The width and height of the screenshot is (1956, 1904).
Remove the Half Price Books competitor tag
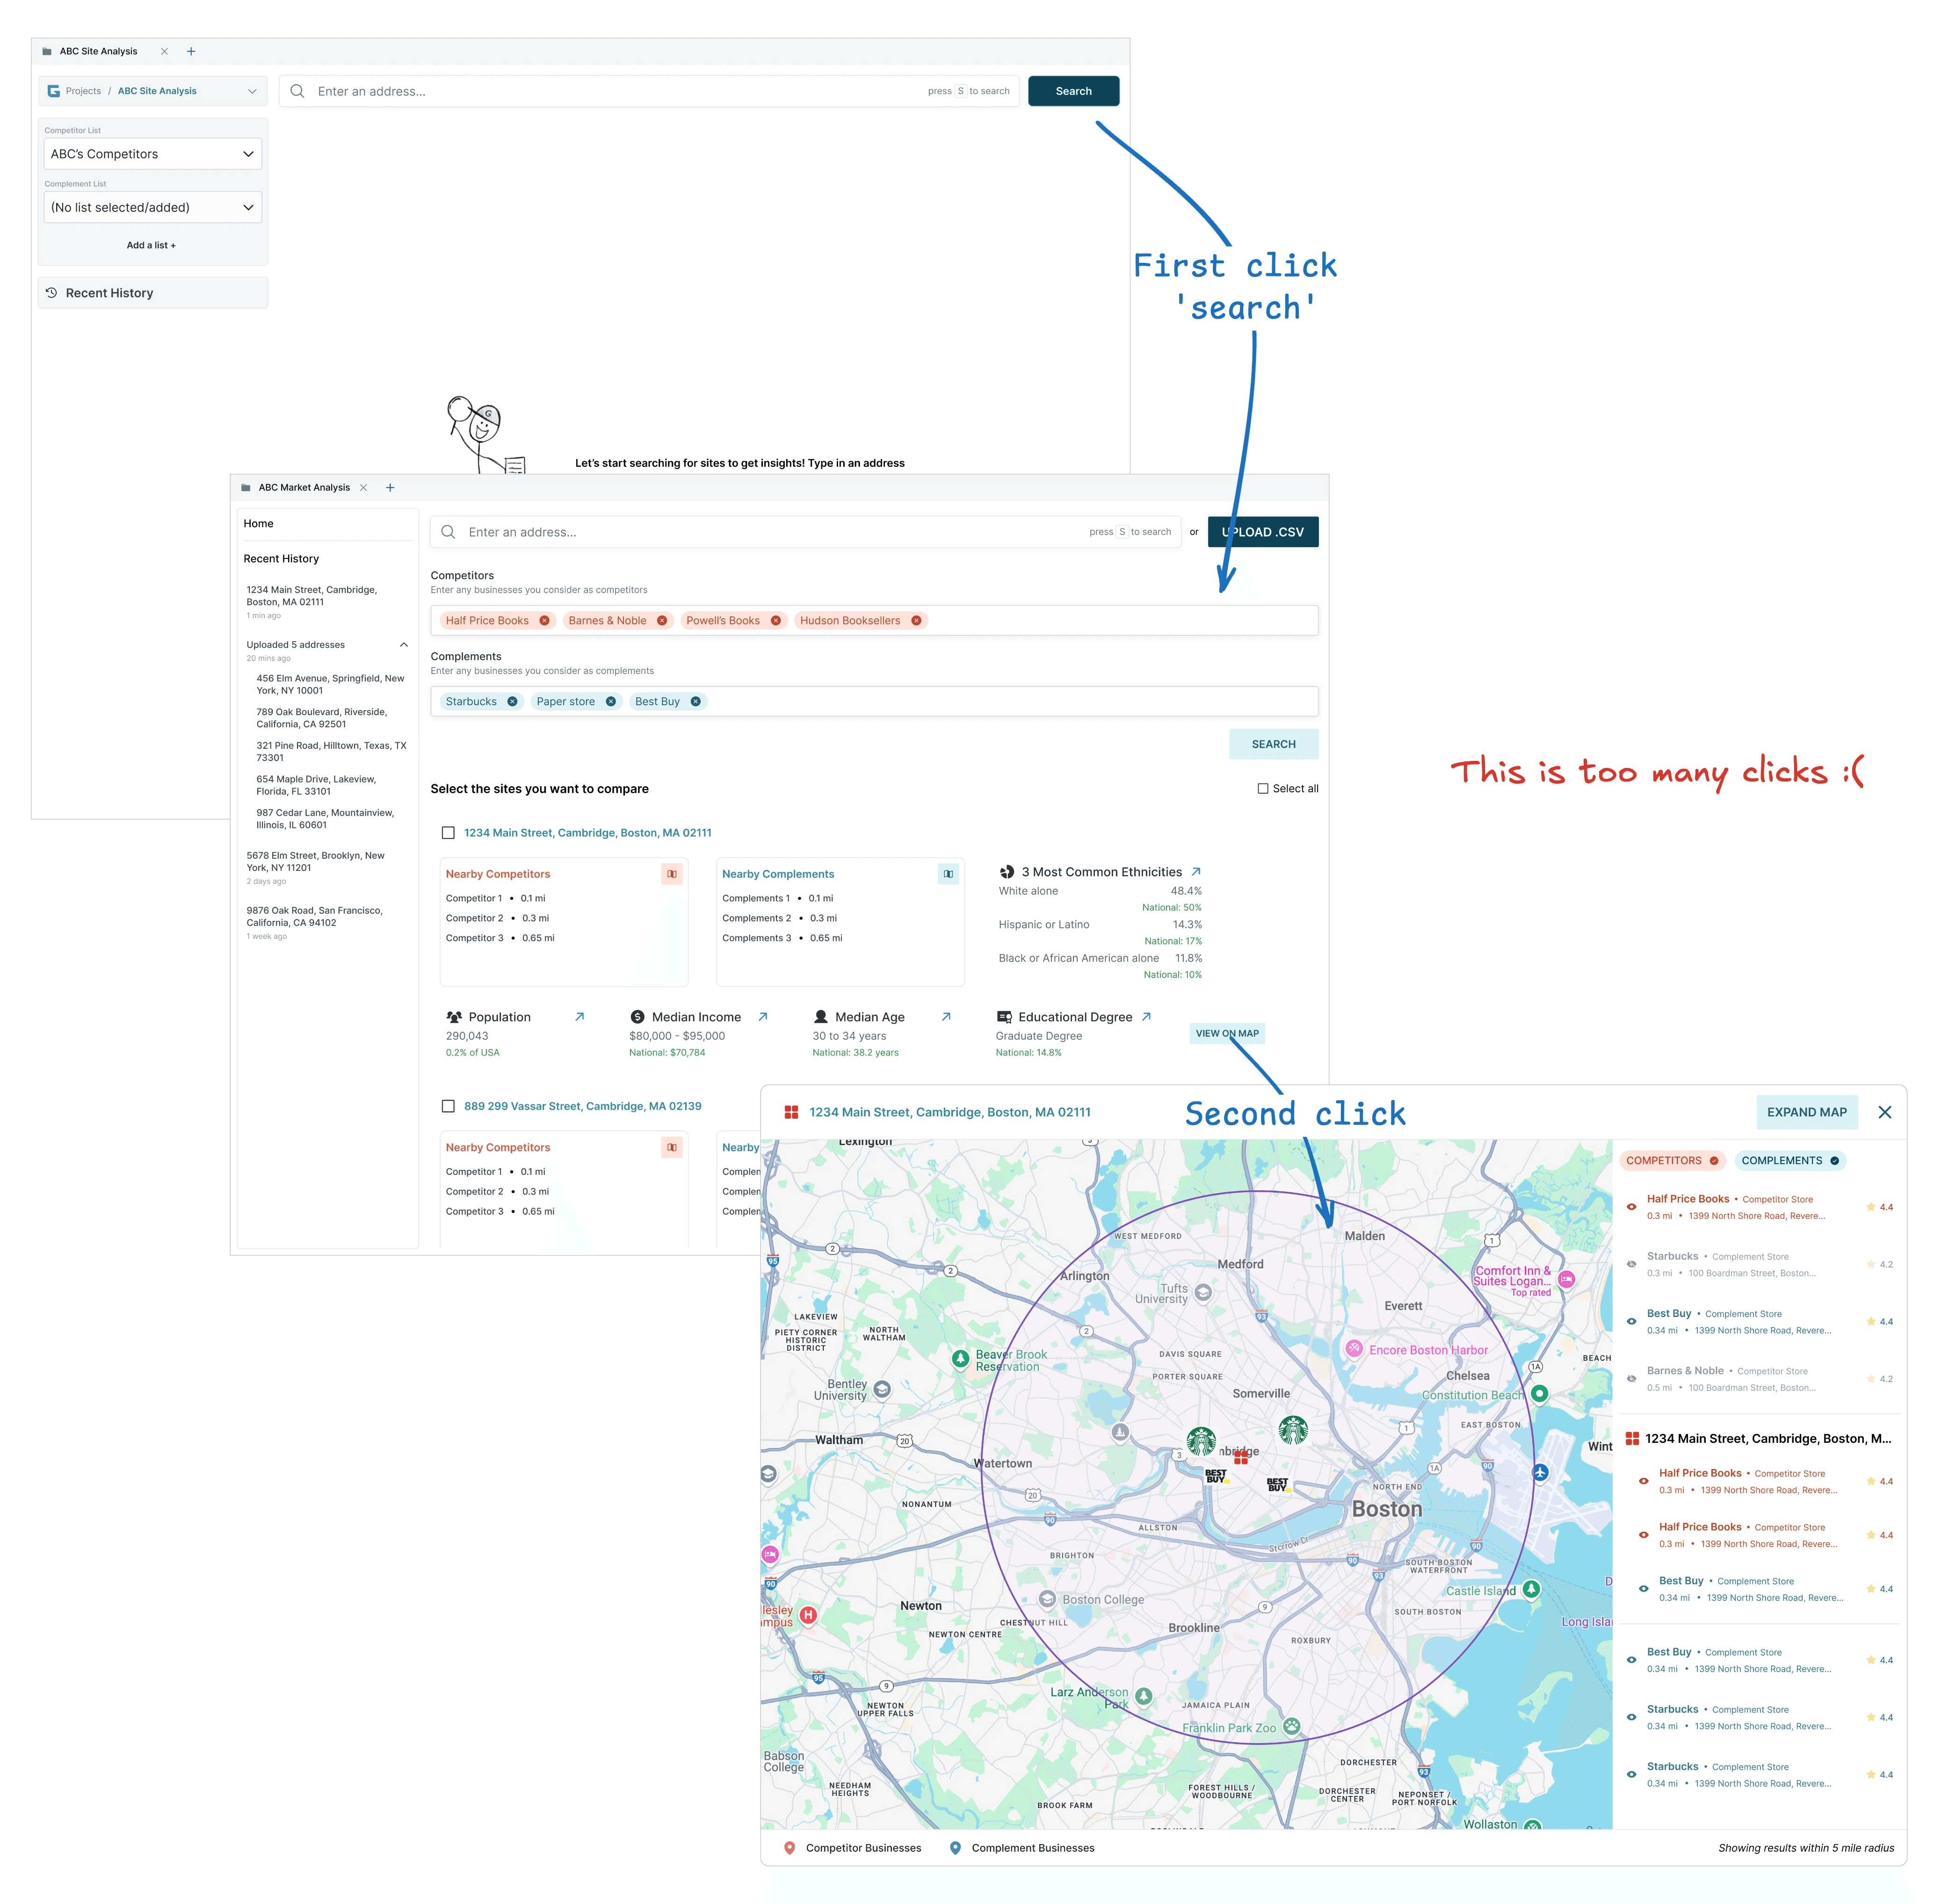coord(544,621)
